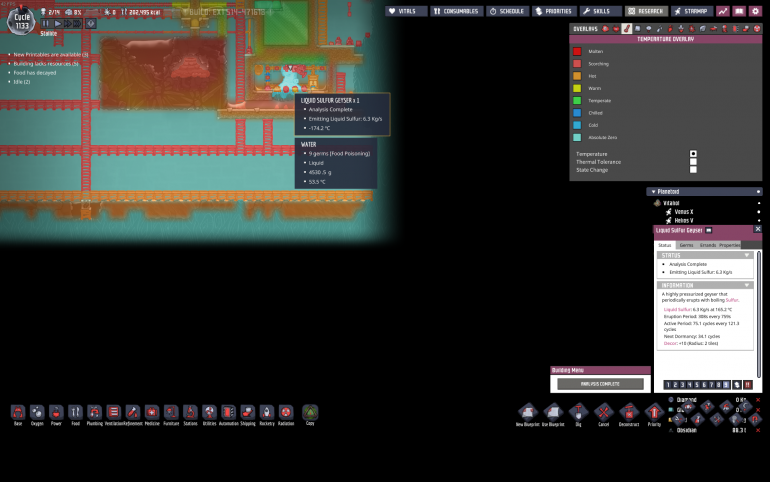Screen dimensions: 770x482
Task: Open the Furniture build category
Action: click(x=171, y=413)
